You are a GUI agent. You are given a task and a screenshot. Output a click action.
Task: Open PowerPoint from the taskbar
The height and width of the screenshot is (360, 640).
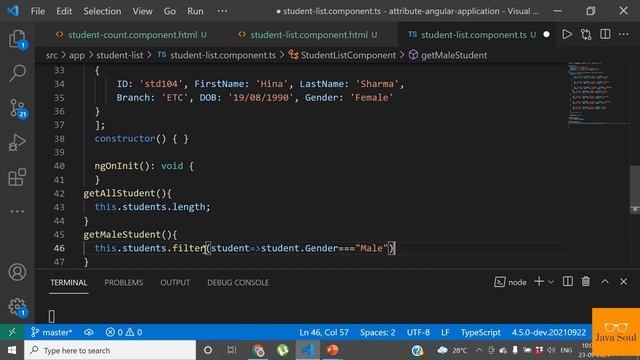tap(333, 350)
